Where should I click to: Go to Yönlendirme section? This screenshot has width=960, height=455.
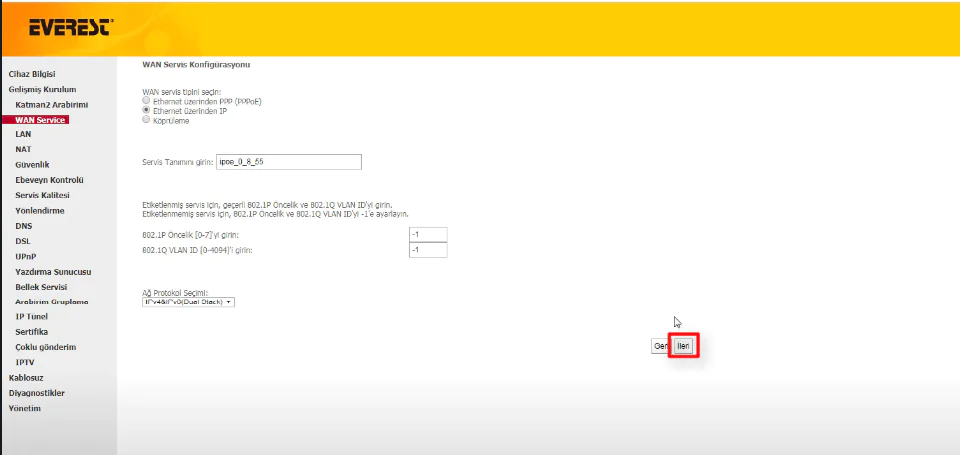40,211
